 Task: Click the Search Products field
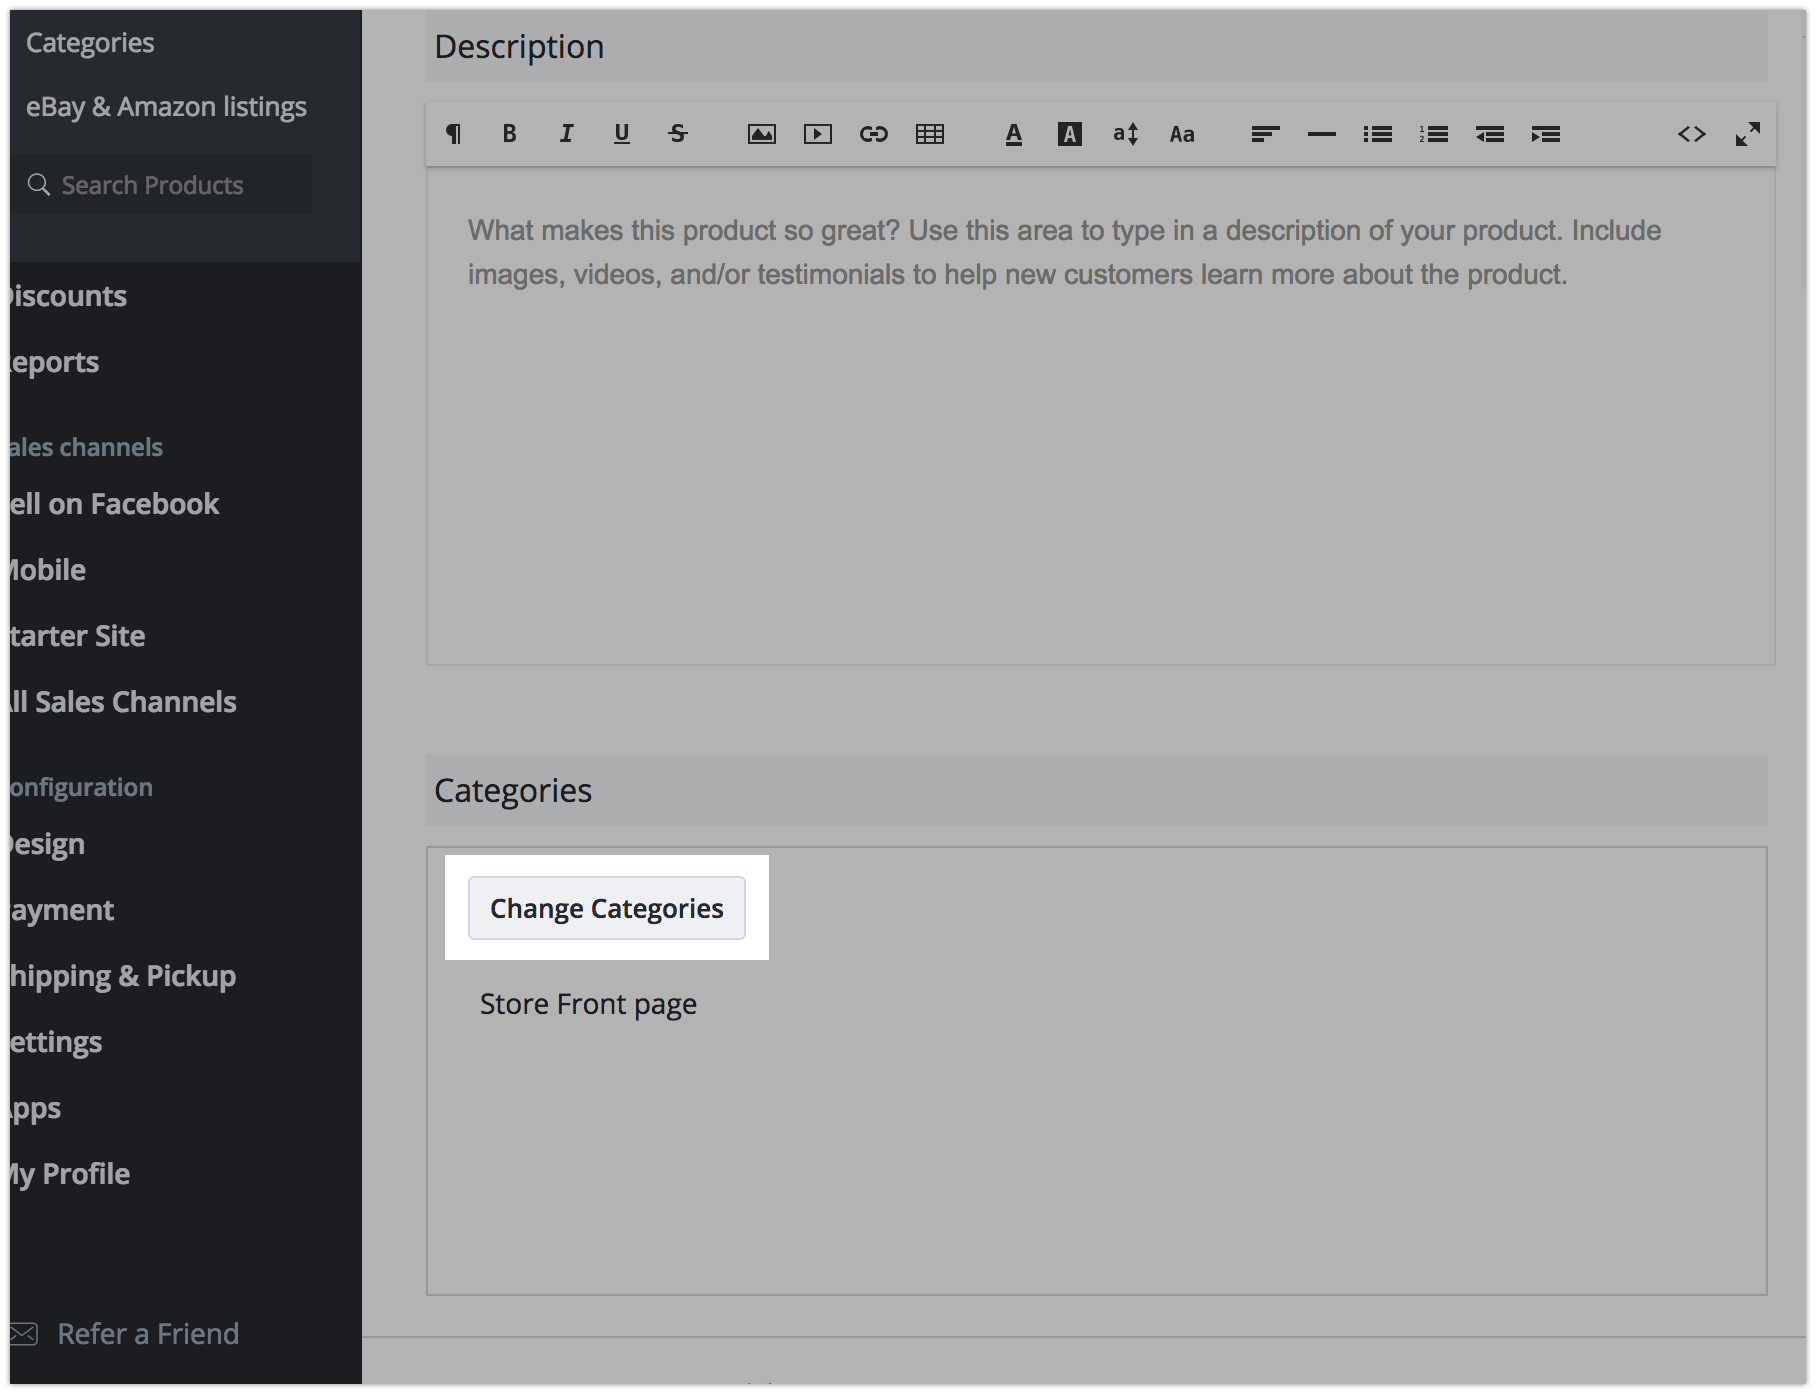coord(165,185)
